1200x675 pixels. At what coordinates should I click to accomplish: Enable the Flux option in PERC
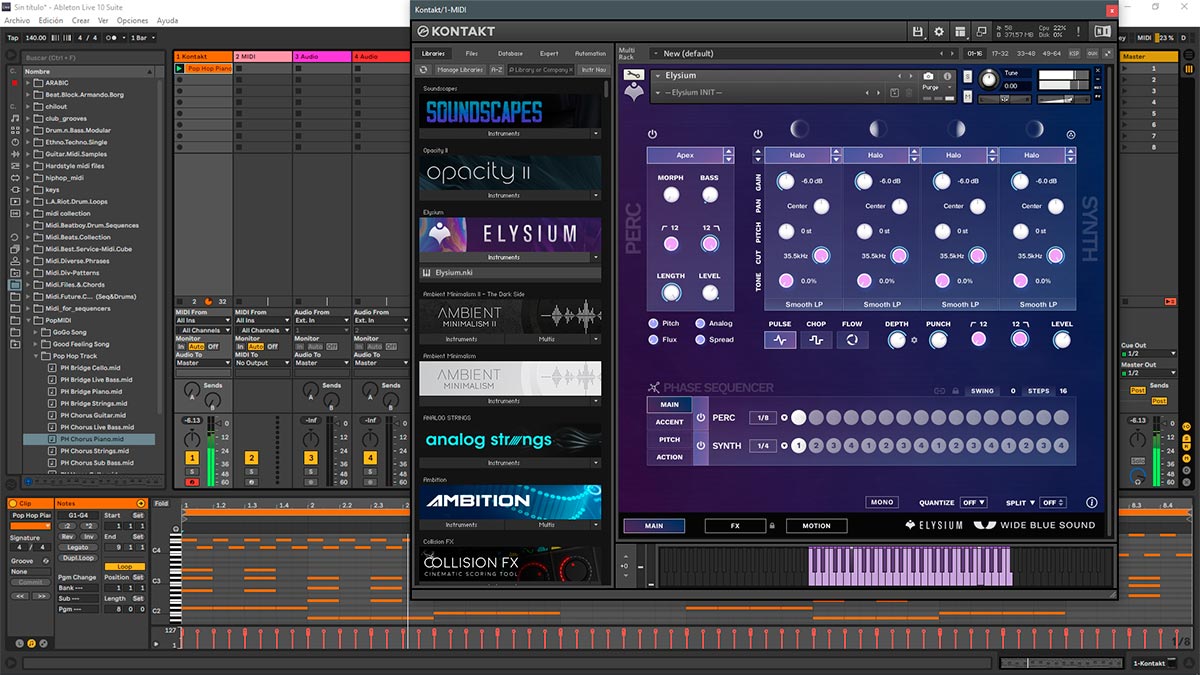click(x=654, y=340)
